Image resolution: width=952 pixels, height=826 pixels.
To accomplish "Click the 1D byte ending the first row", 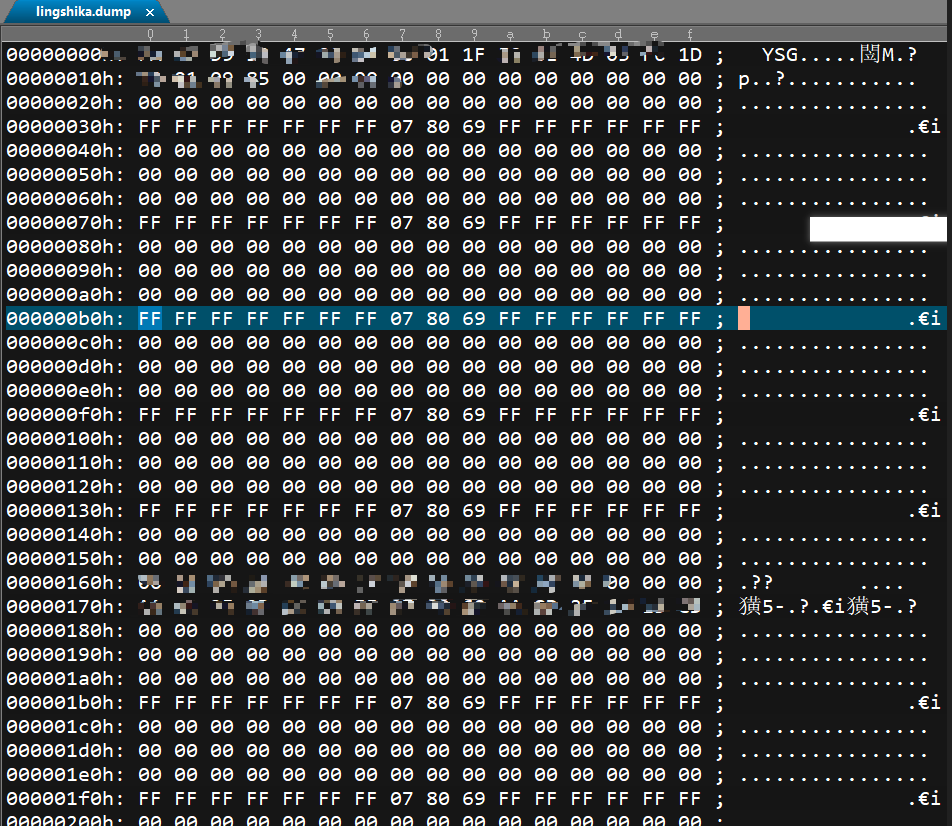I will (x=690, y=55).
